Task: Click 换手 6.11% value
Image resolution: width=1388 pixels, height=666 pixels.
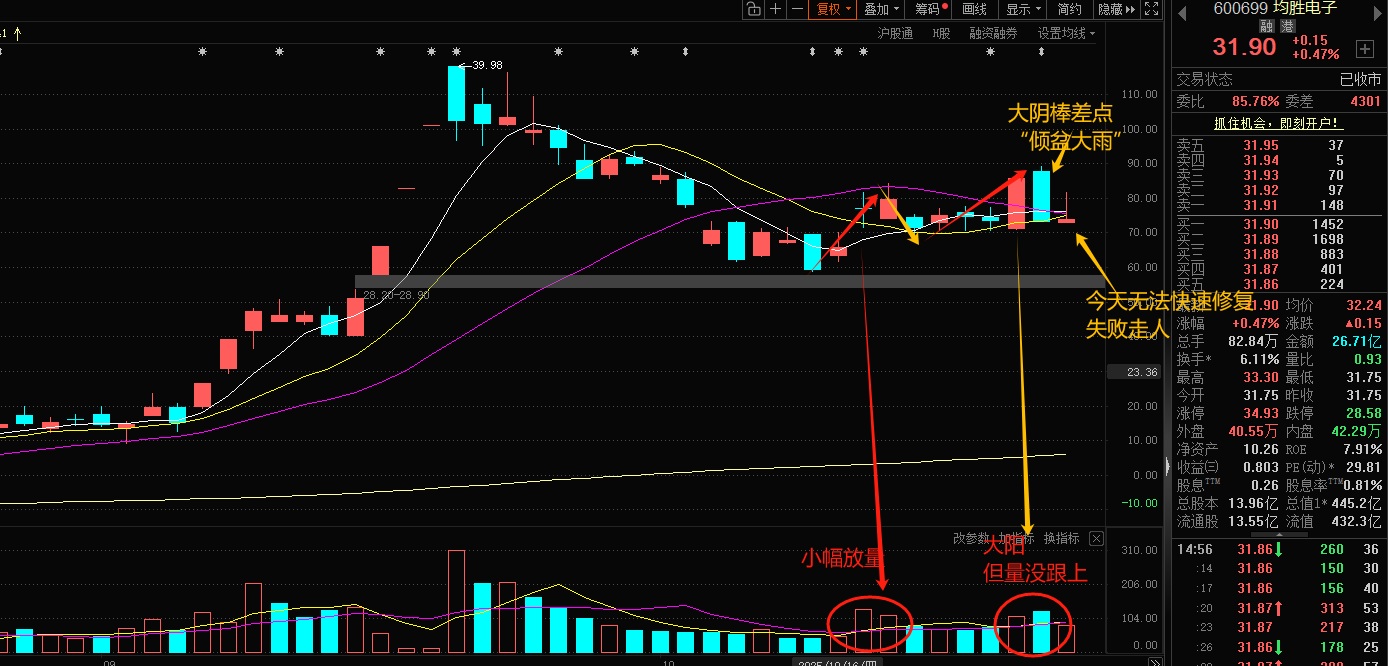Action: pos(1259,359)
